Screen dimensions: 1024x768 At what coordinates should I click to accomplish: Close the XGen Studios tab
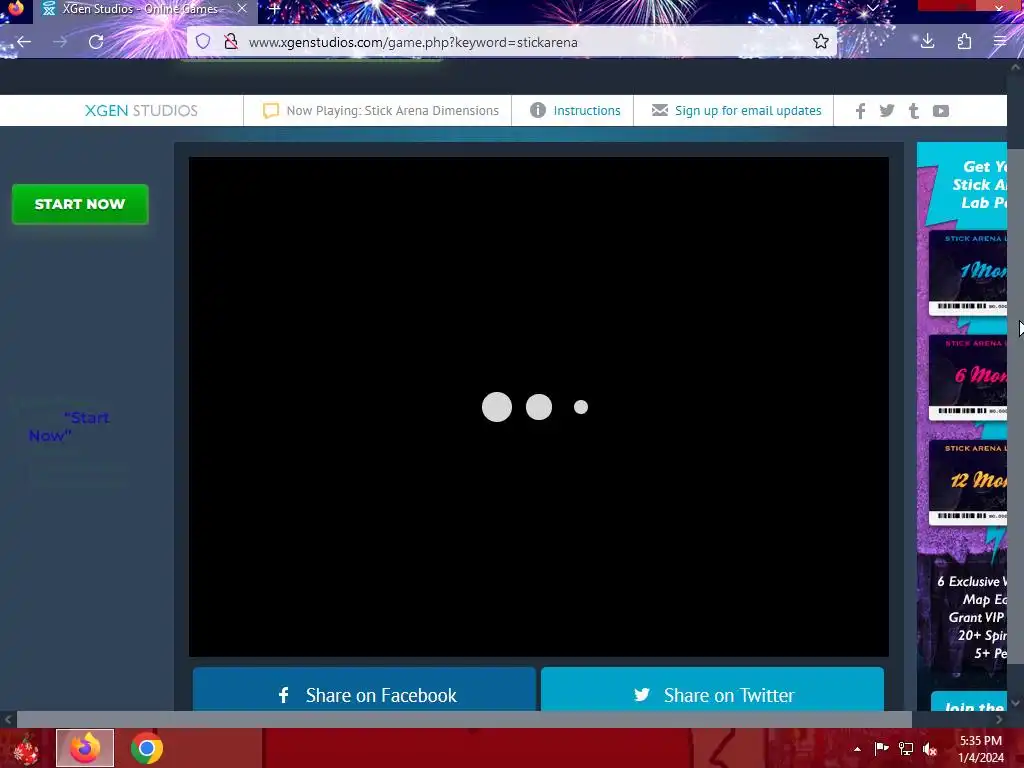click(242, 9)
